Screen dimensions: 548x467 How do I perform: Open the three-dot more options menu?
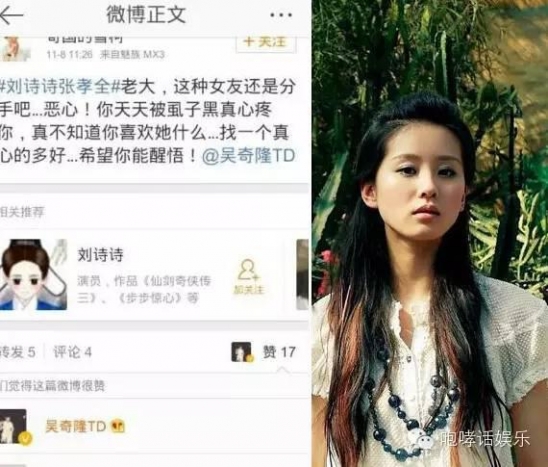pos(281,15)
